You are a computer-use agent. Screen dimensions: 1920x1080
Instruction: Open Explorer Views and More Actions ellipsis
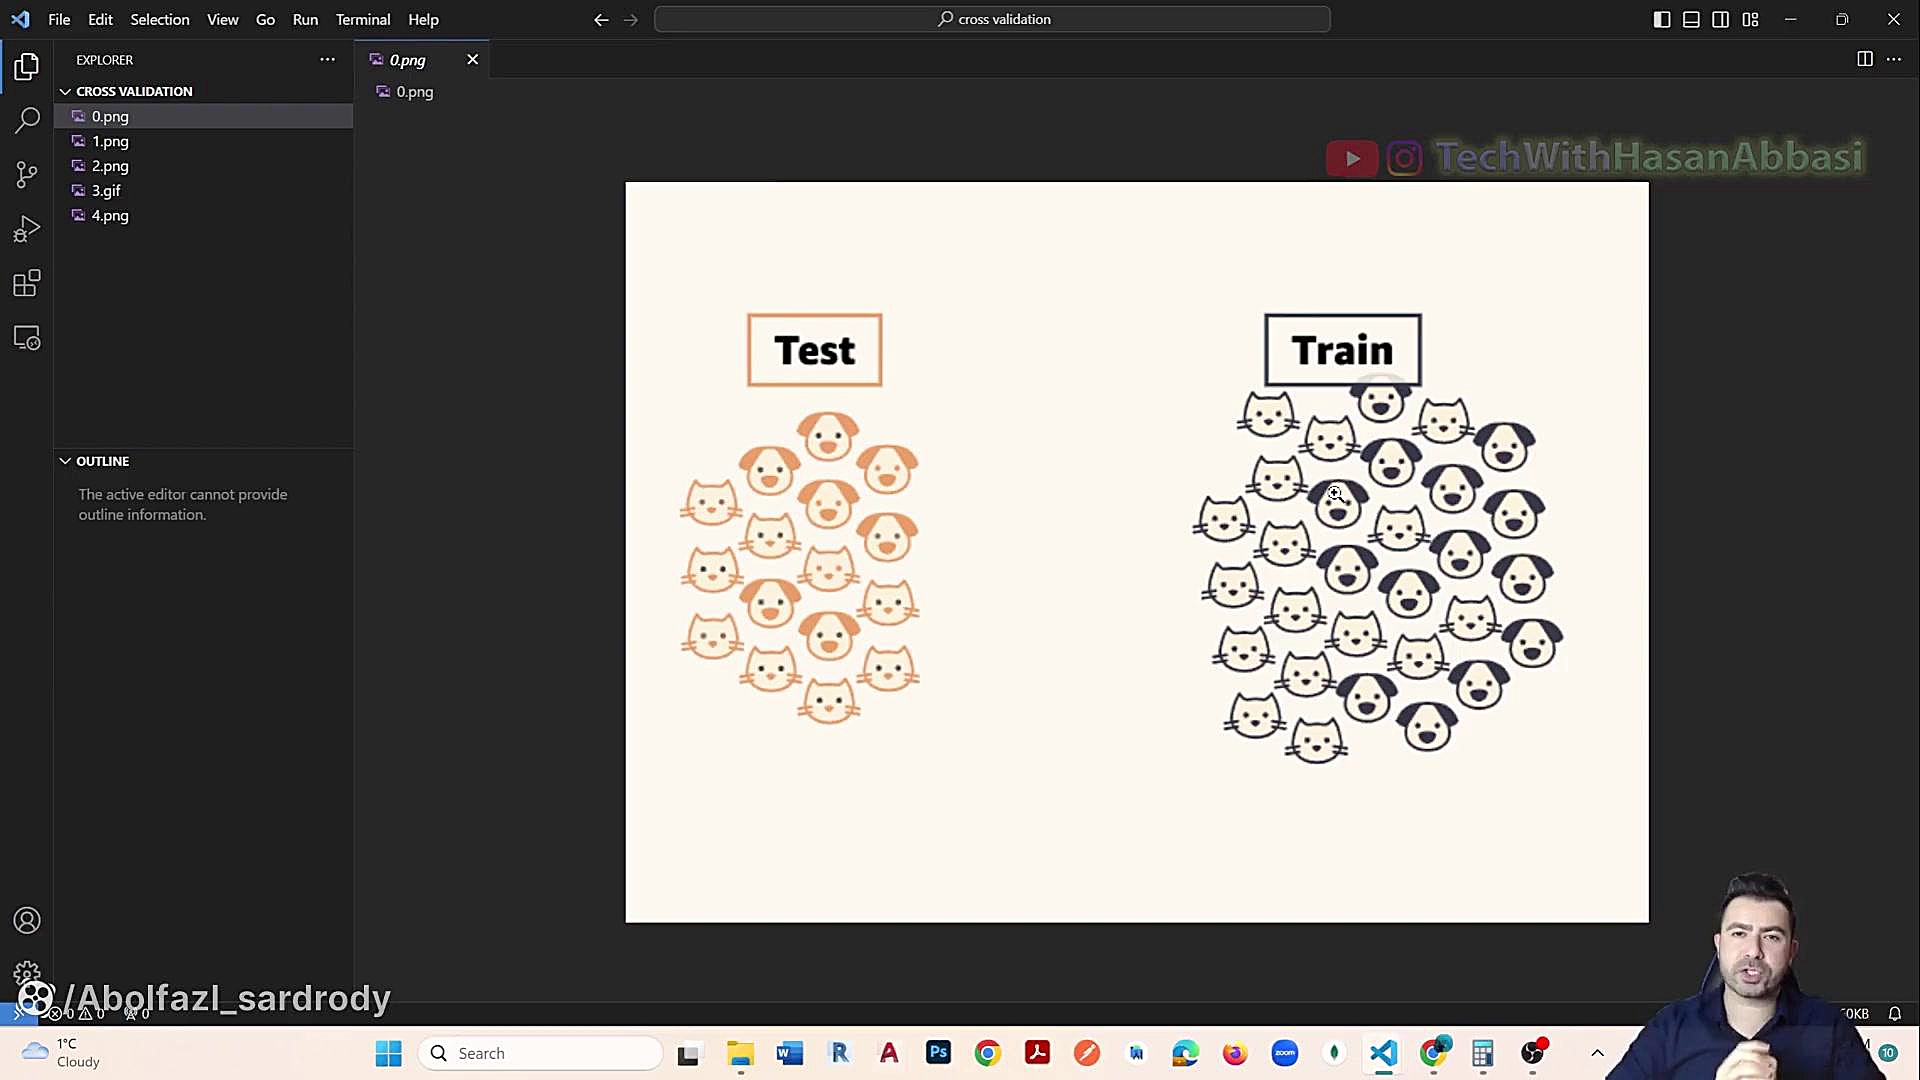327,59
